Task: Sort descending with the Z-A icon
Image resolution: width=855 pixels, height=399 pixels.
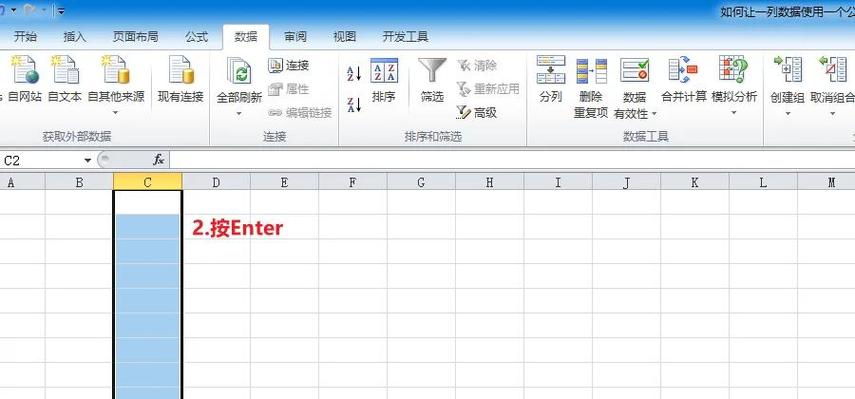Action: (354, 104)
